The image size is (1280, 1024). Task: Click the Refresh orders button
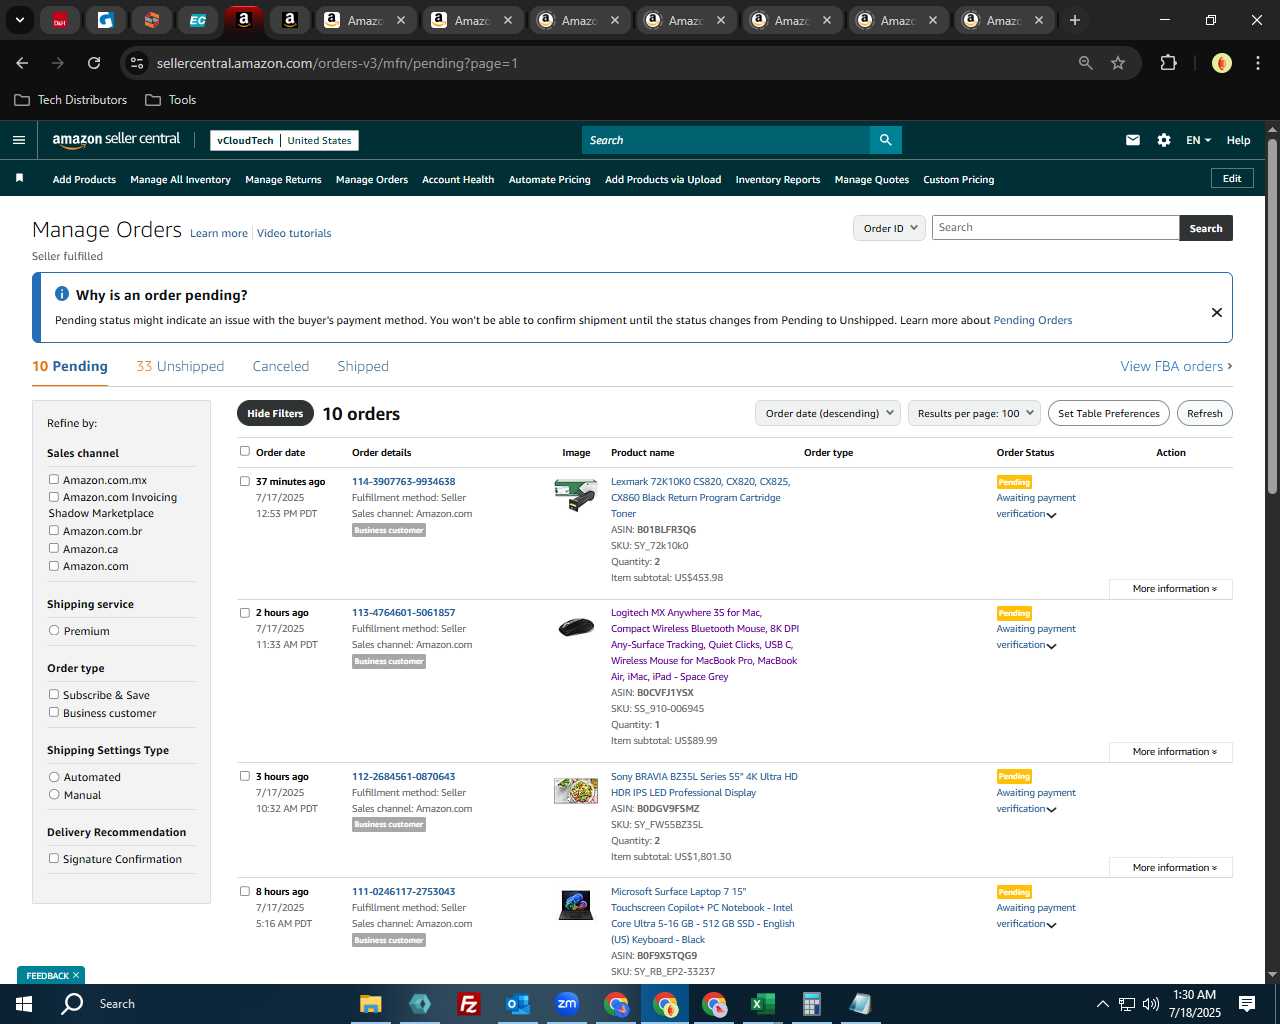(1205, 413)
